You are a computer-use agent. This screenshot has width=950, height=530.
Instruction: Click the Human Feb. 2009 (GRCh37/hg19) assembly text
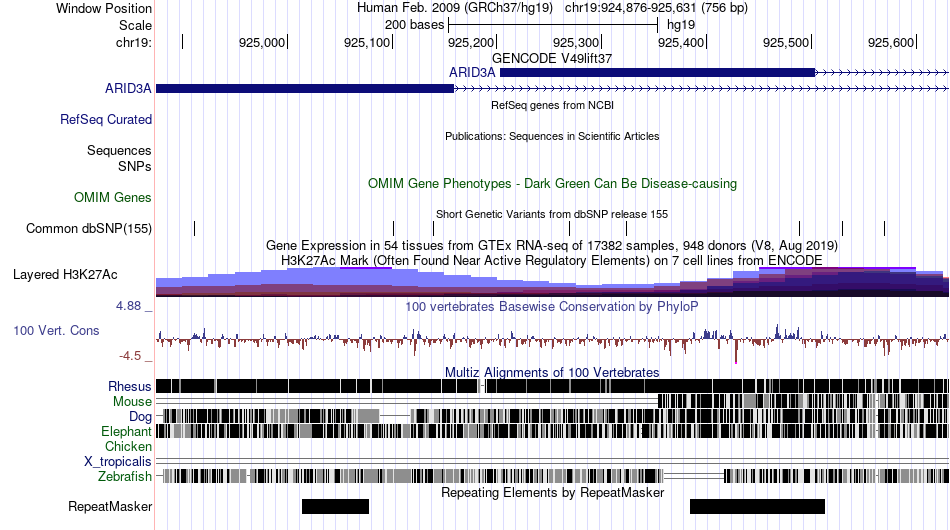(x=454, y=8)
